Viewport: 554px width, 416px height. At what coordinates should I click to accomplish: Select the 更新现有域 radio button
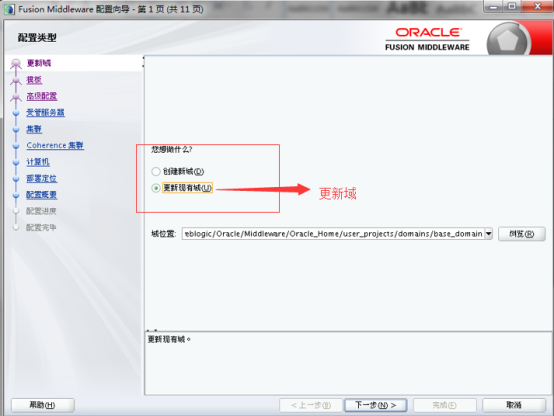(x=156, y=188)
